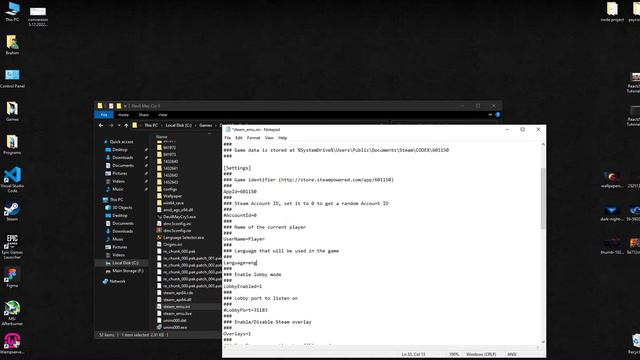Click the [Settings] line in Notepad
640x360 pixels.
pos(237,168)
